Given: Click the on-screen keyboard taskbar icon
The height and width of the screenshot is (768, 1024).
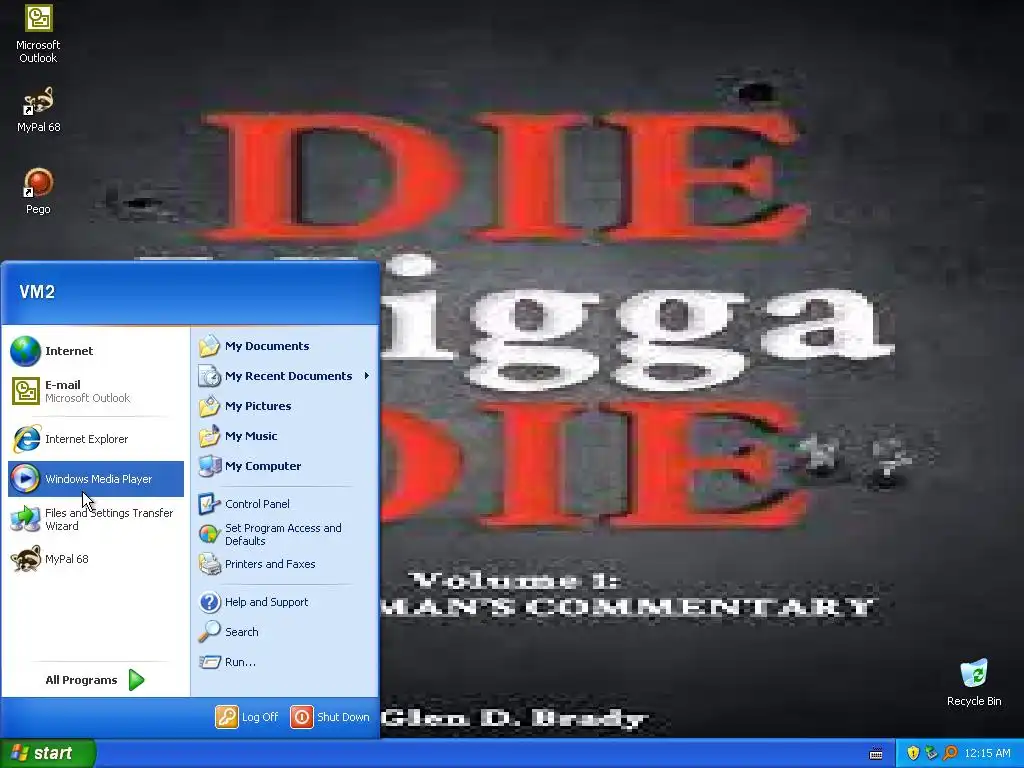Looking at the screenshot, I should click(876, 754).
